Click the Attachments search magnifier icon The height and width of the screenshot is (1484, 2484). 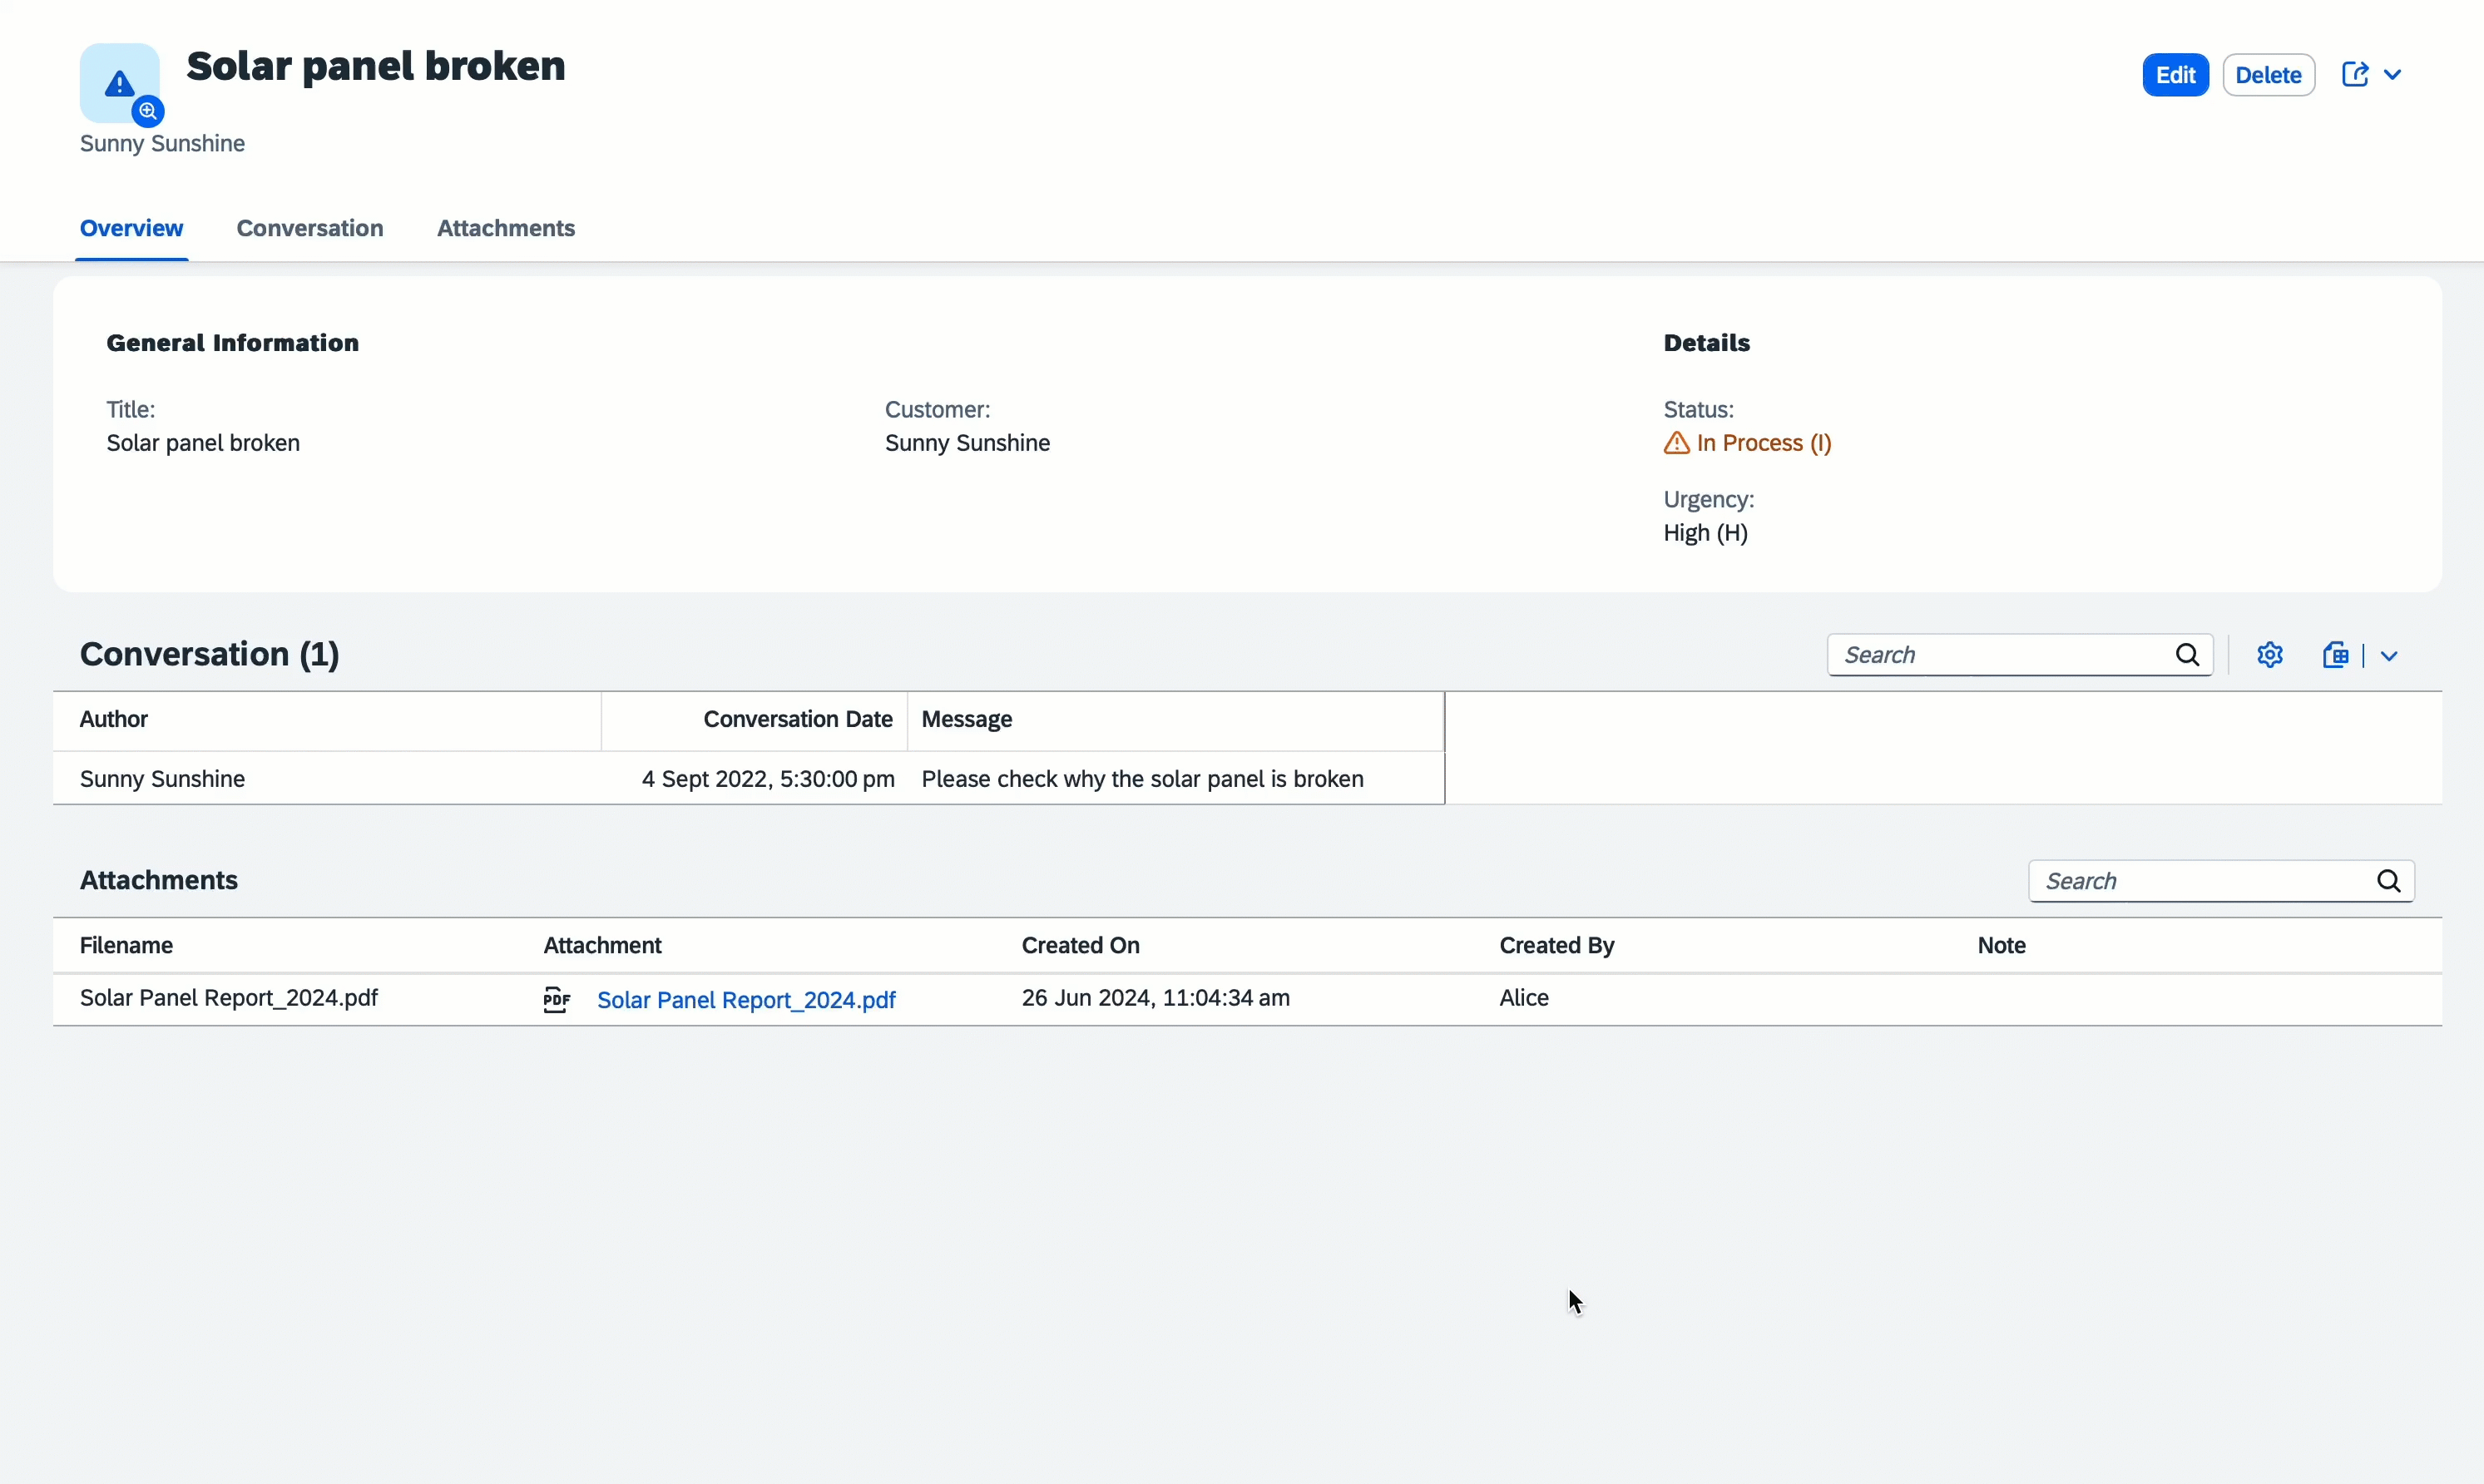[2388, 881]
